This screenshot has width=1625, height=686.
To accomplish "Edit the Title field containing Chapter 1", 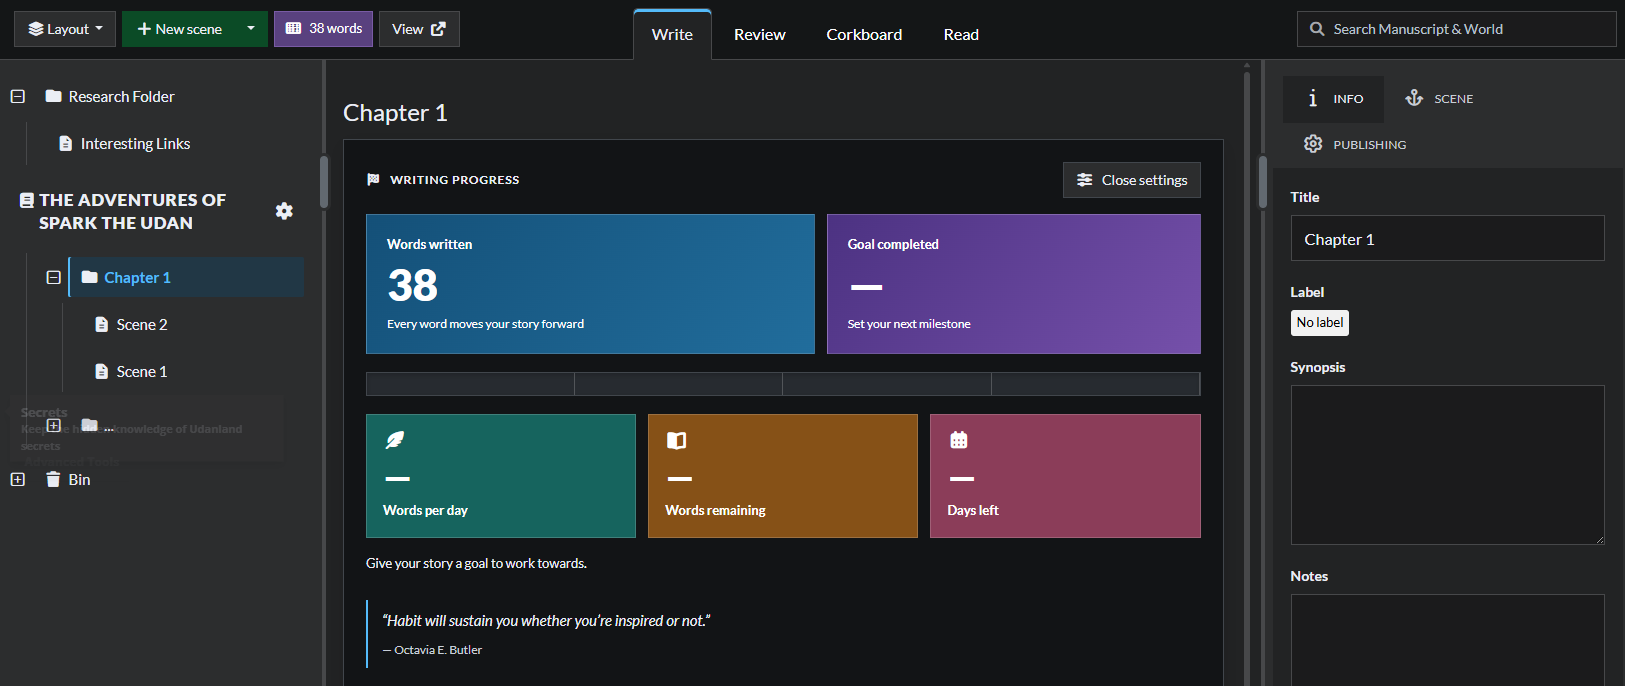I will (1447, 239).
